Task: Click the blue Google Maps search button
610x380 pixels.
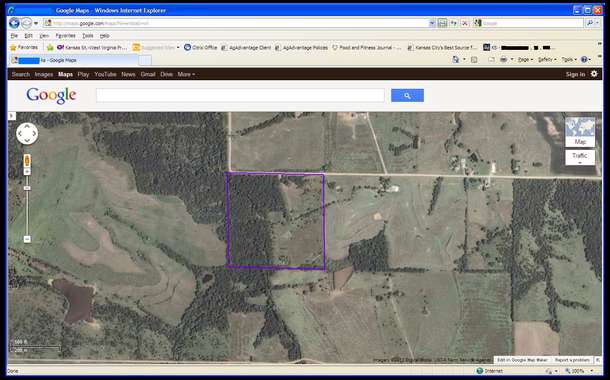Action: pos(407,95)
